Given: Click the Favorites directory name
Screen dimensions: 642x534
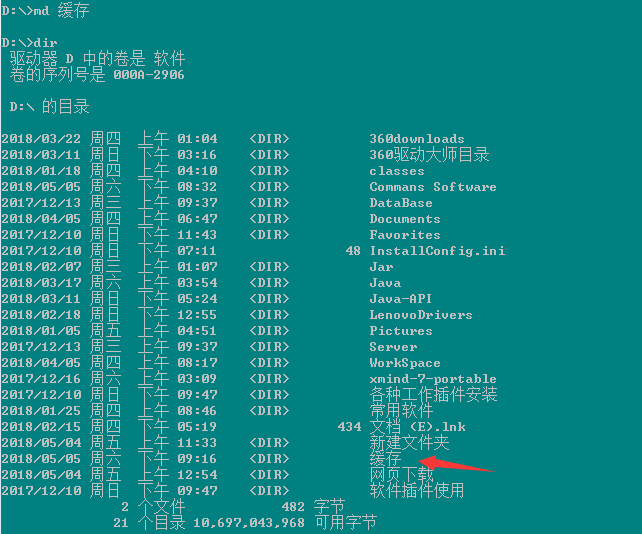Looking at the screenshot, I should click(x=405, y=235).
